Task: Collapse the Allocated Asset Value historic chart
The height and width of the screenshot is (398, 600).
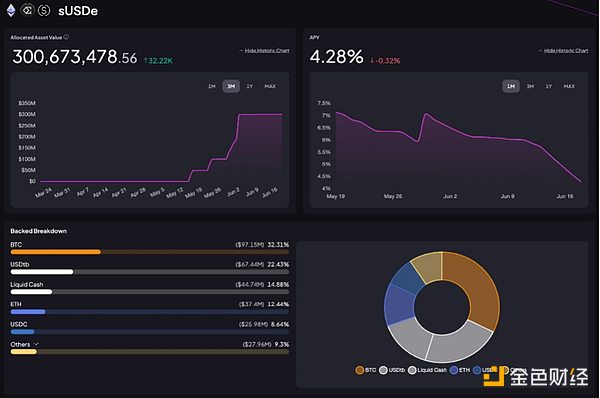Action: click(264, 51)
